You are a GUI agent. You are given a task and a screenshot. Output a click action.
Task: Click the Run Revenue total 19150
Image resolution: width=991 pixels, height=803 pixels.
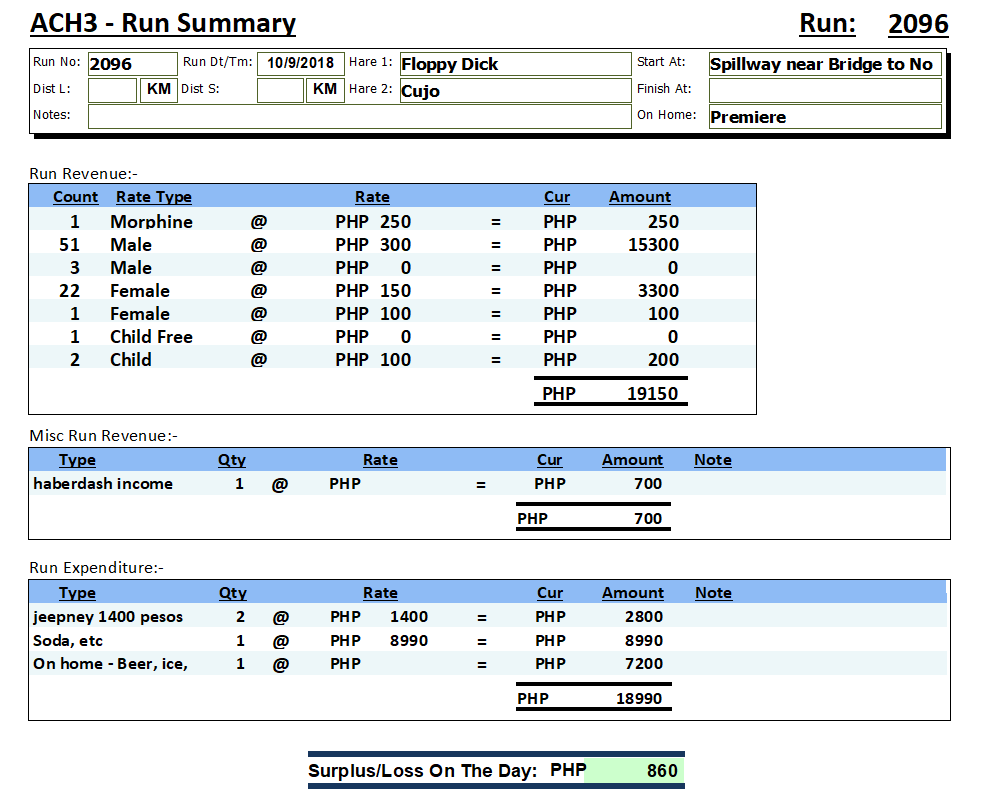(x=652, y=394)
